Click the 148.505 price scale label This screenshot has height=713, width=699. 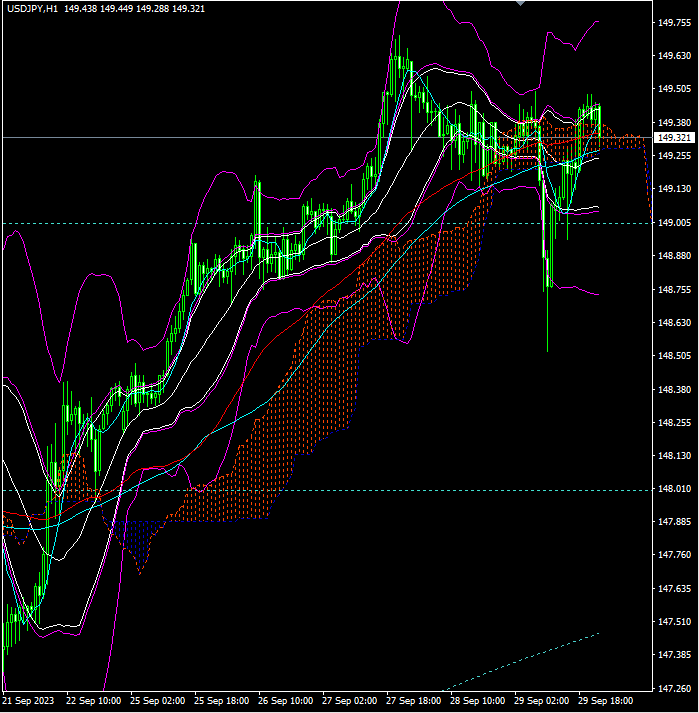pyautogui.click(x=674, y=356)
